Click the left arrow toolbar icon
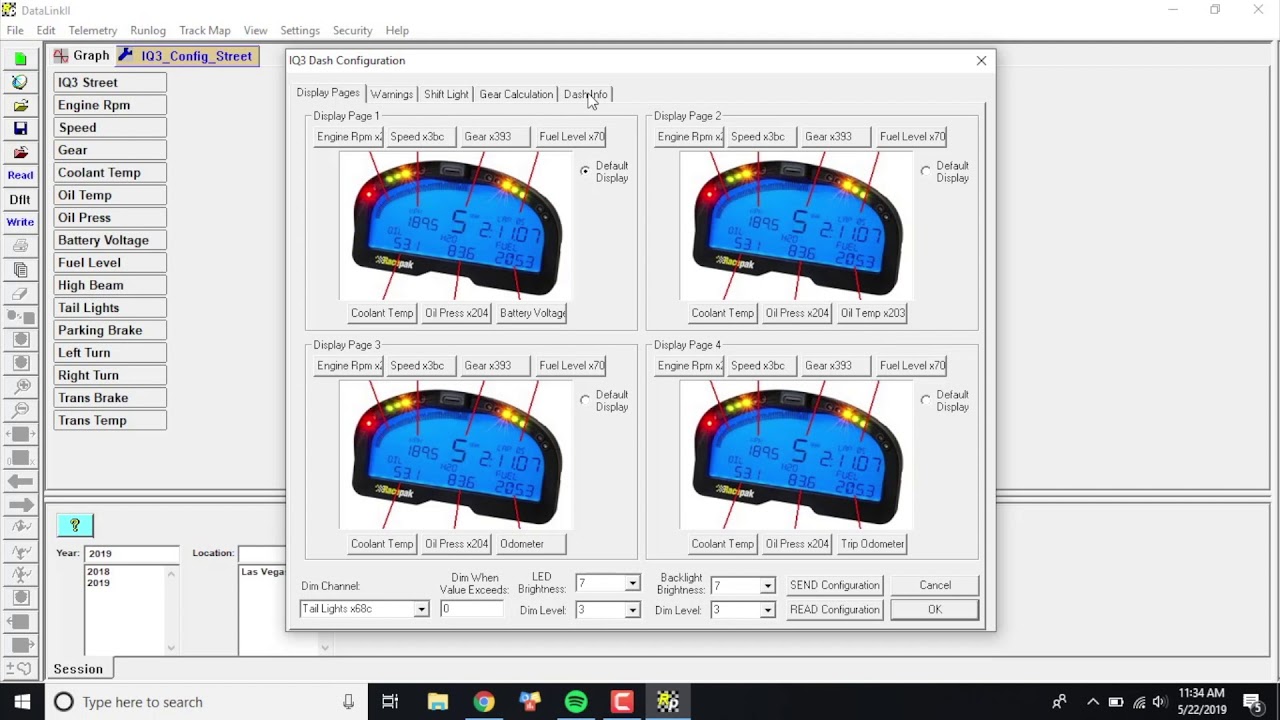 [20, 481]
